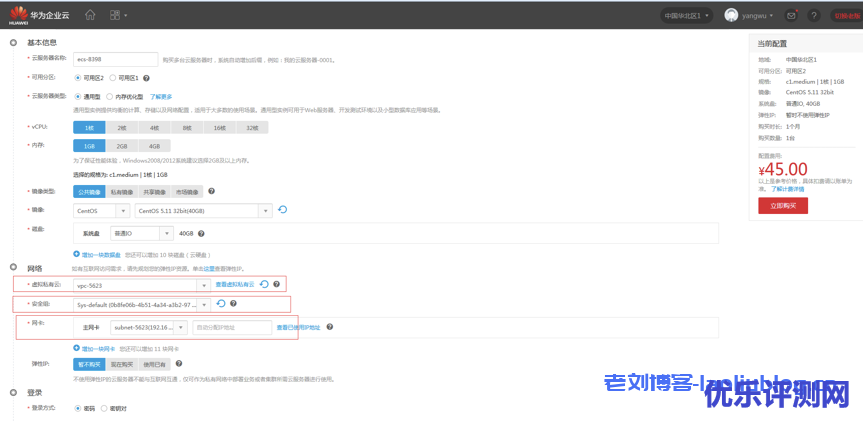
Task: Click the help question mark in header
Action: click(814, 15)
